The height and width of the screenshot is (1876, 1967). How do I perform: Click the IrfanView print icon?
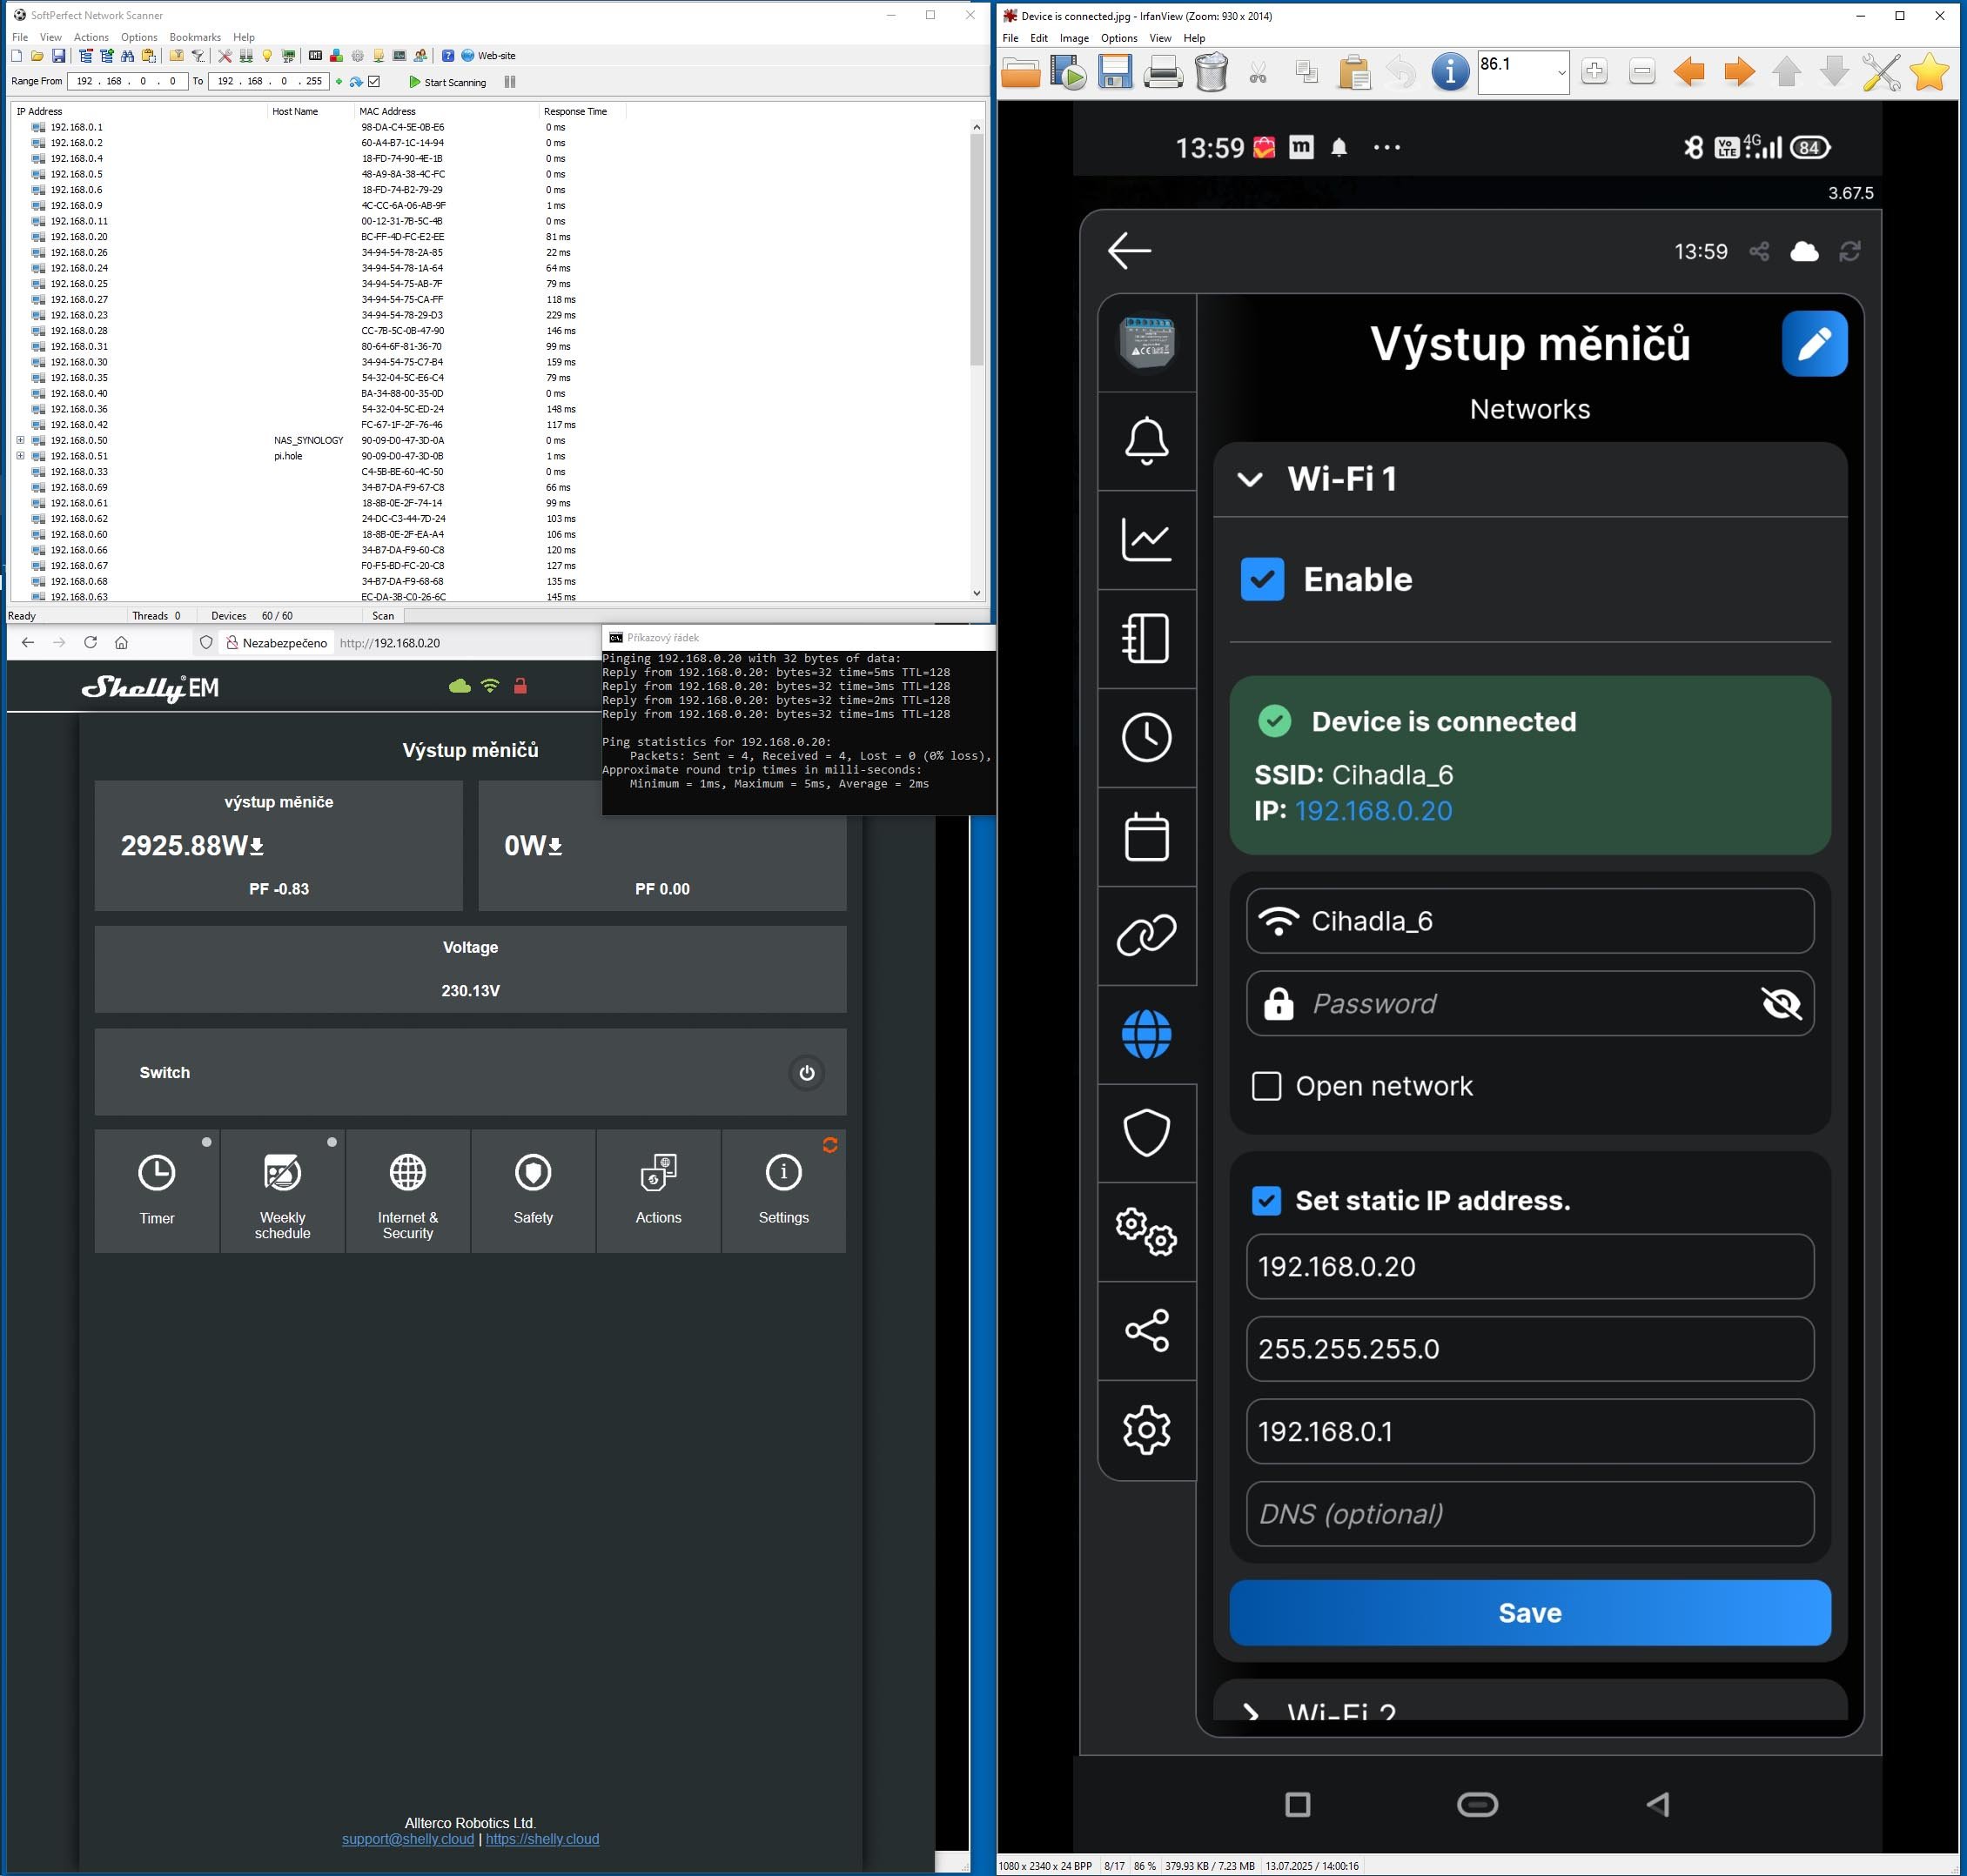tap(1162, 72)
